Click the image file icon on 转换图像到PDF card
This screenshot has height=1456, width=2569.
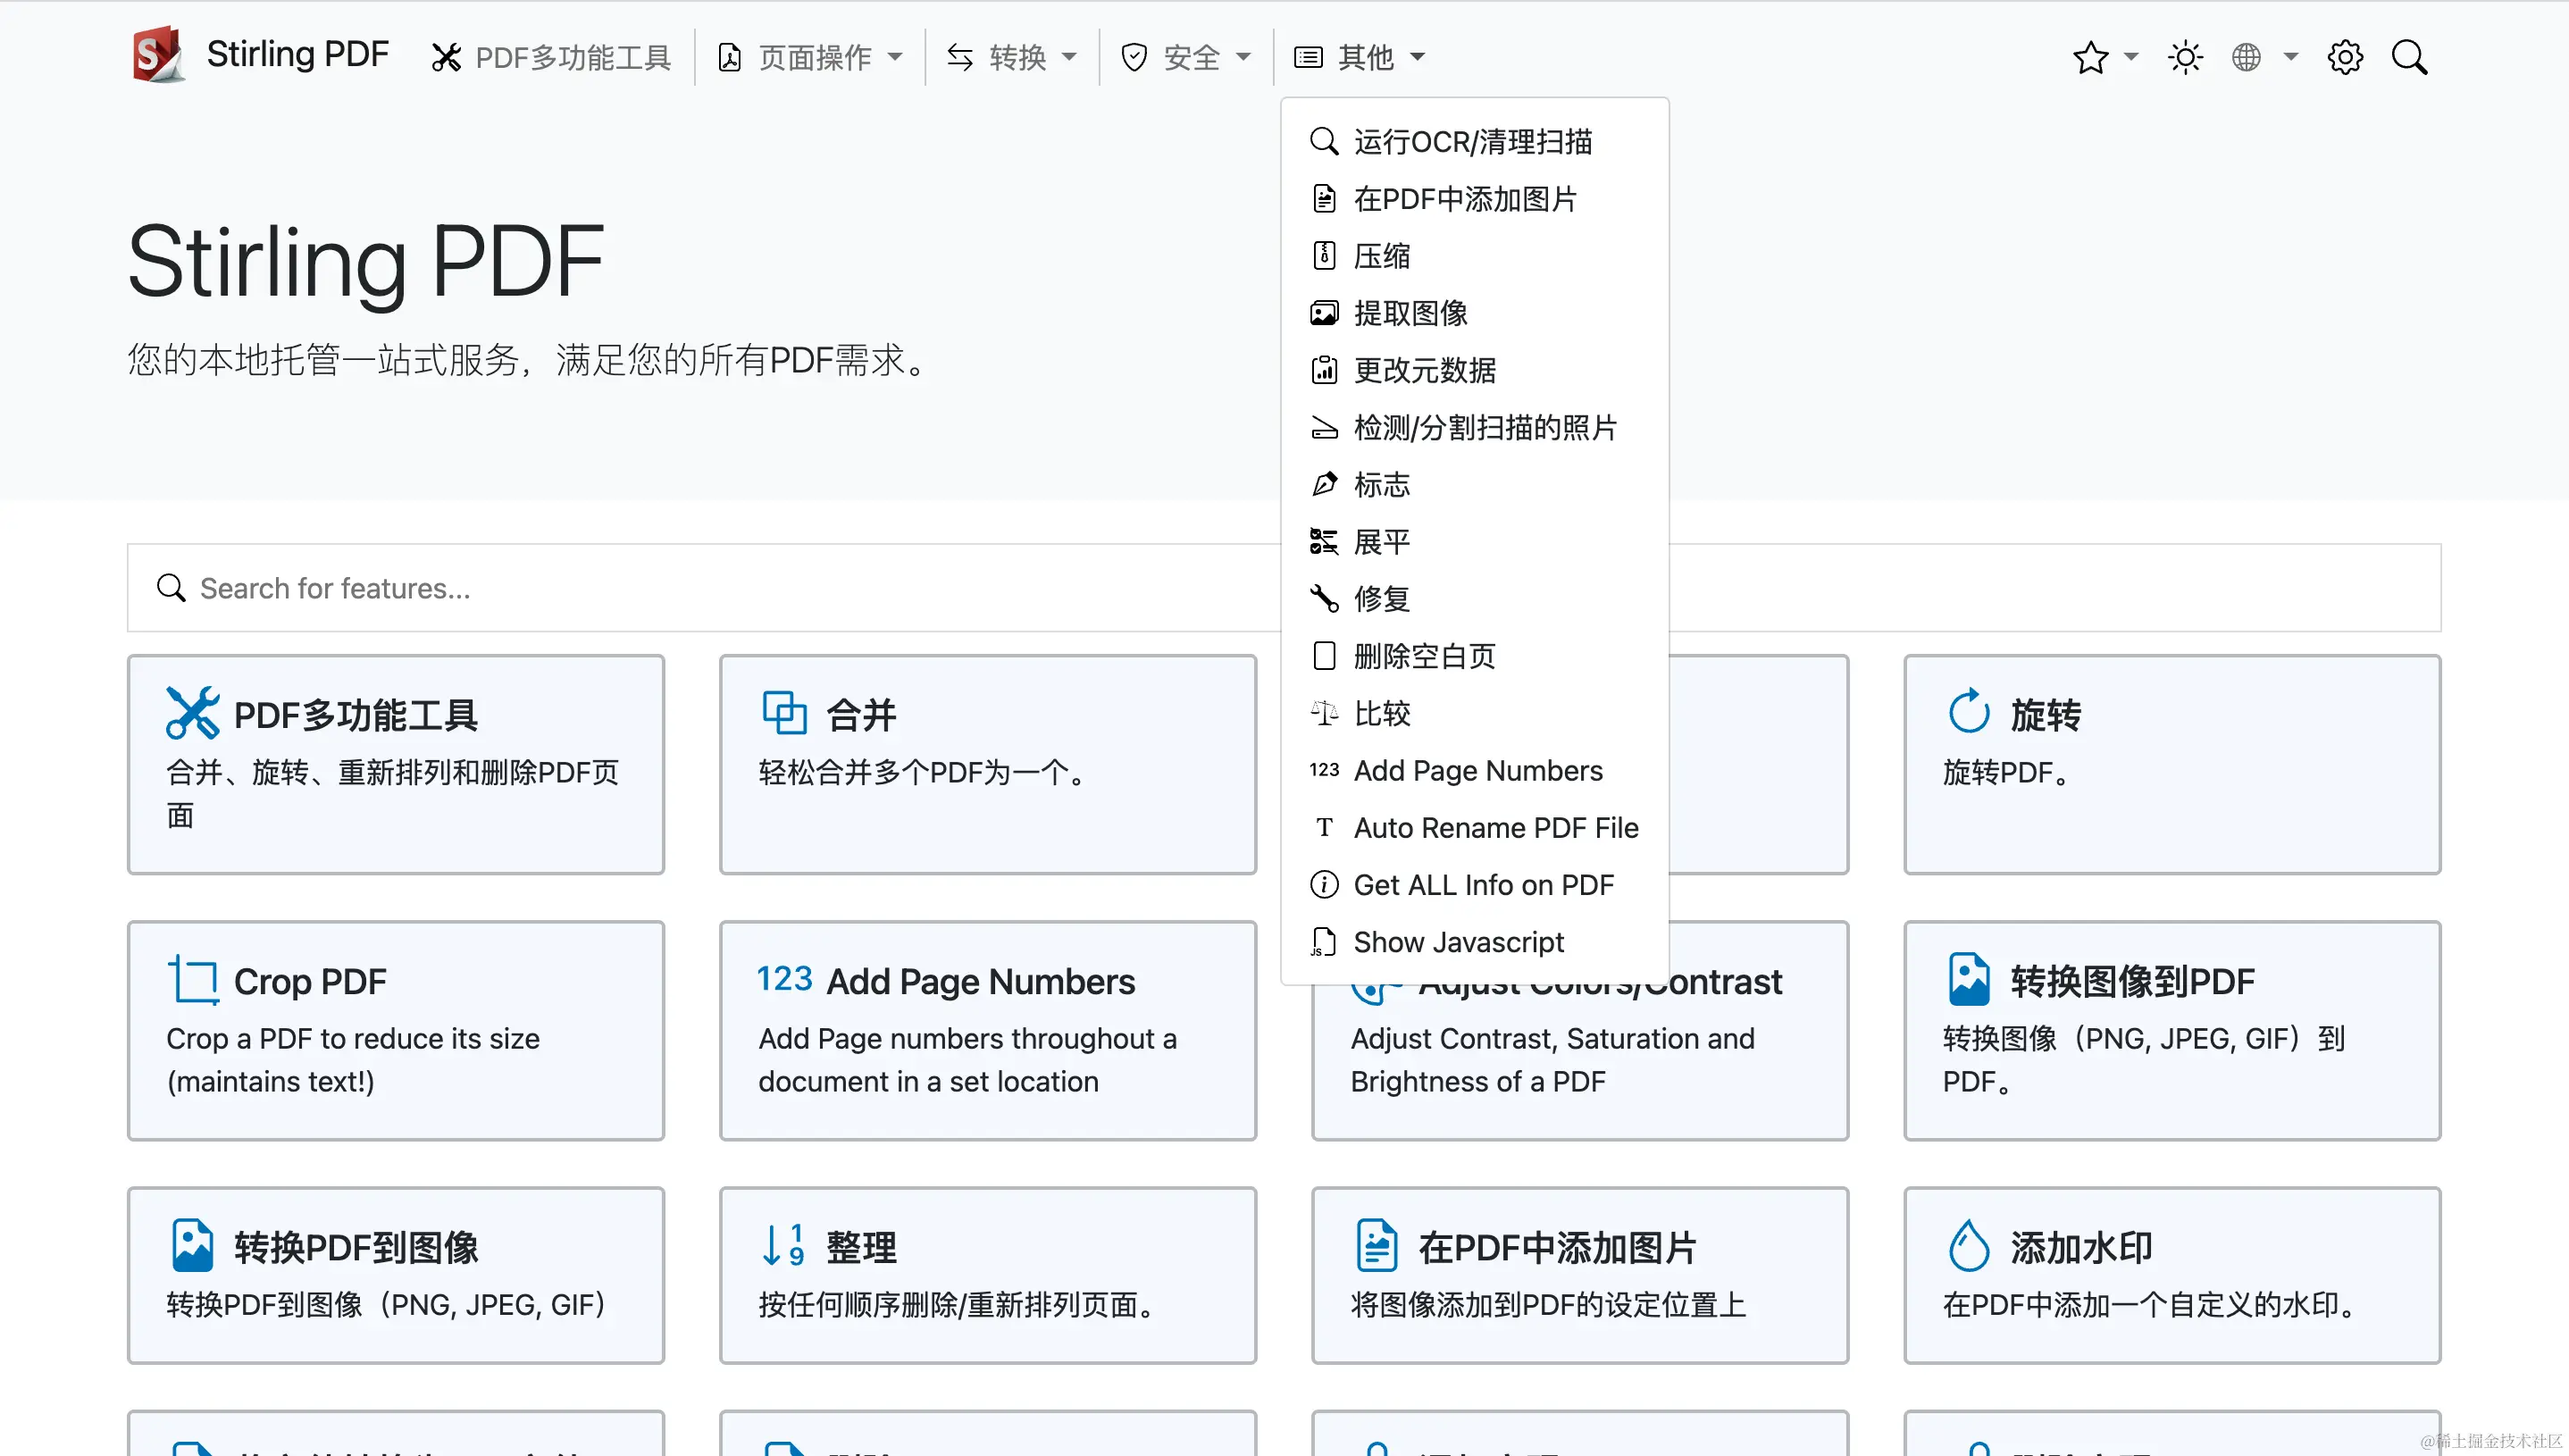pos(1969,979)
